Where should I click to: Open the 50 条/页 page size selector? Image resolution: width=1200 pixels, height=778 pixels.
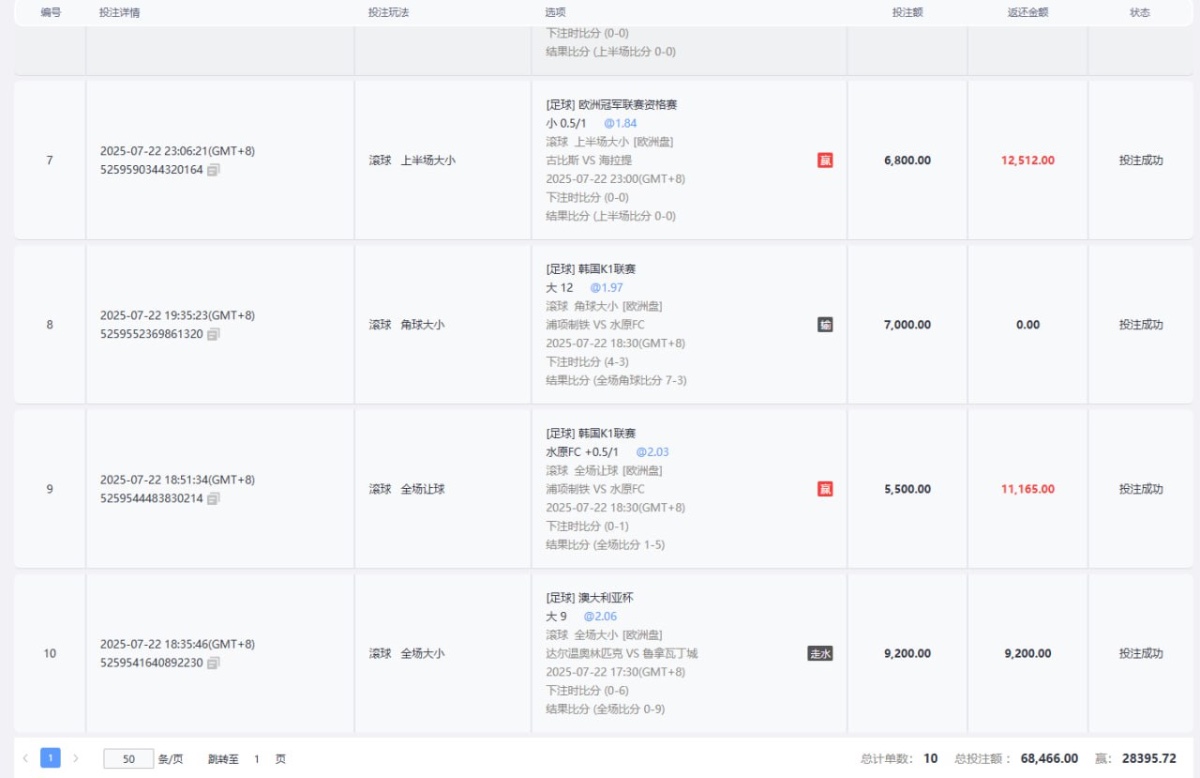click(x=129, y=759)
